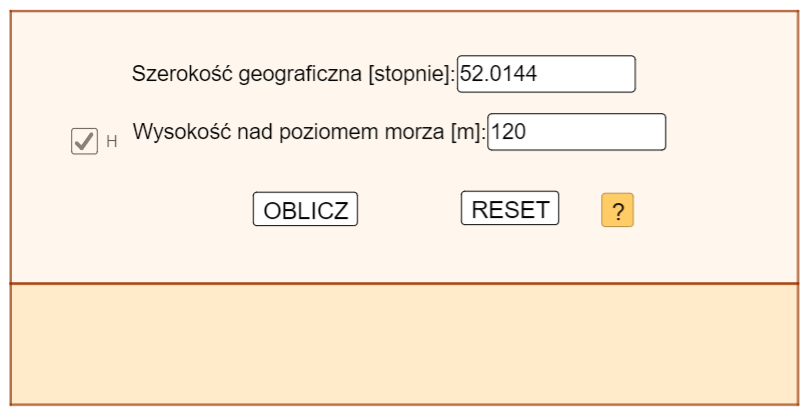Clear the form with RESET

510,209
